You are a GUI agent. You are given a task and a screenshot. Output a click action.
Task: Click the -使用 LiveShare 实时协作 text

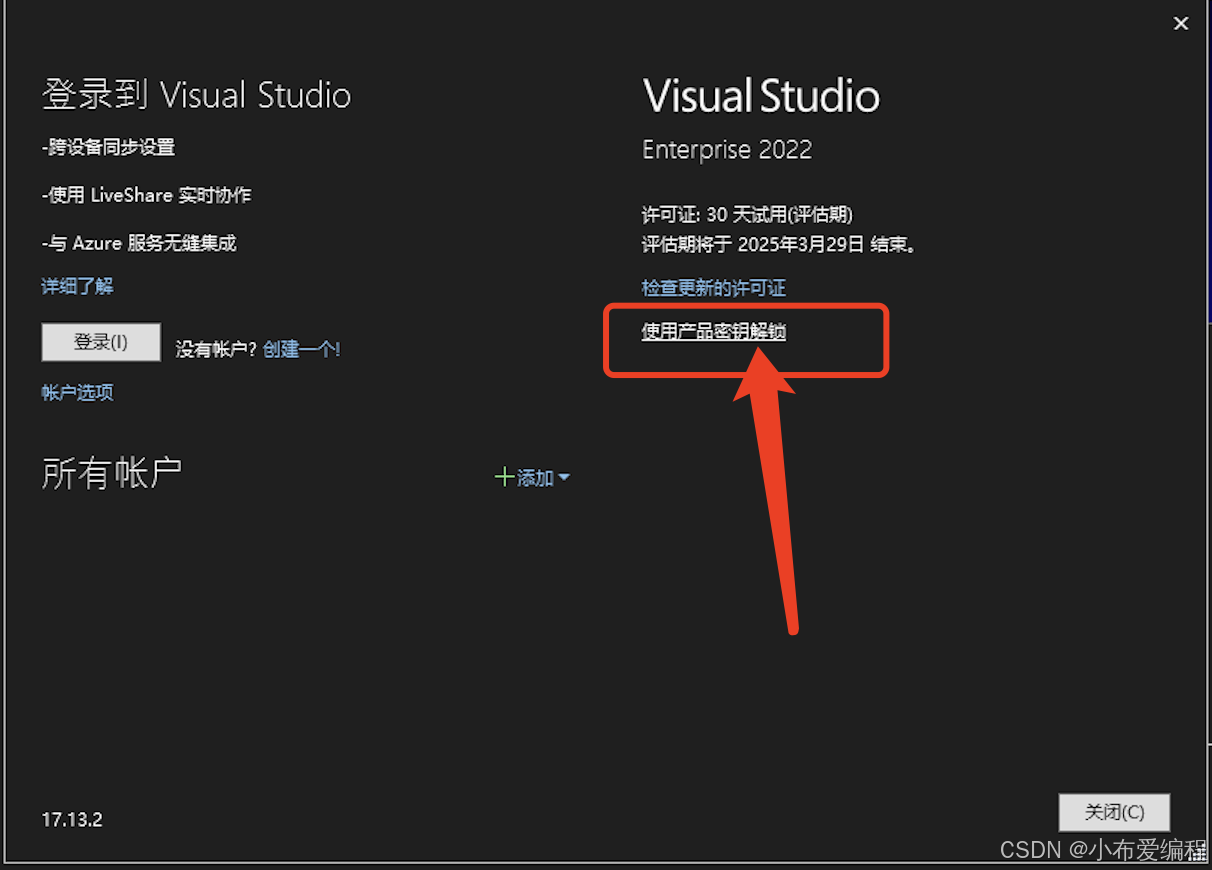click(146, 196)
